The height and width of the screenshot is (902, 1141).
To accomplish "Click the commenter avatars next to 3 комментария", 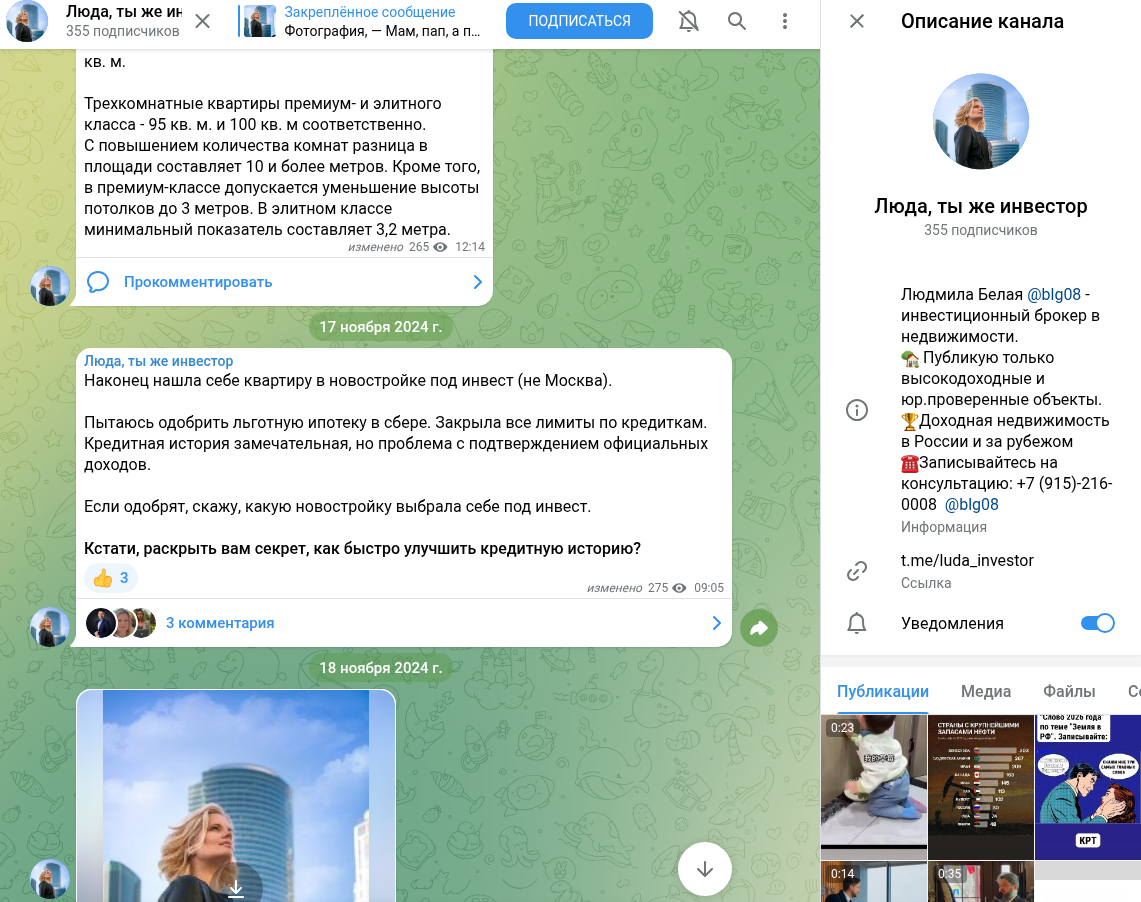I will point(121,623).
